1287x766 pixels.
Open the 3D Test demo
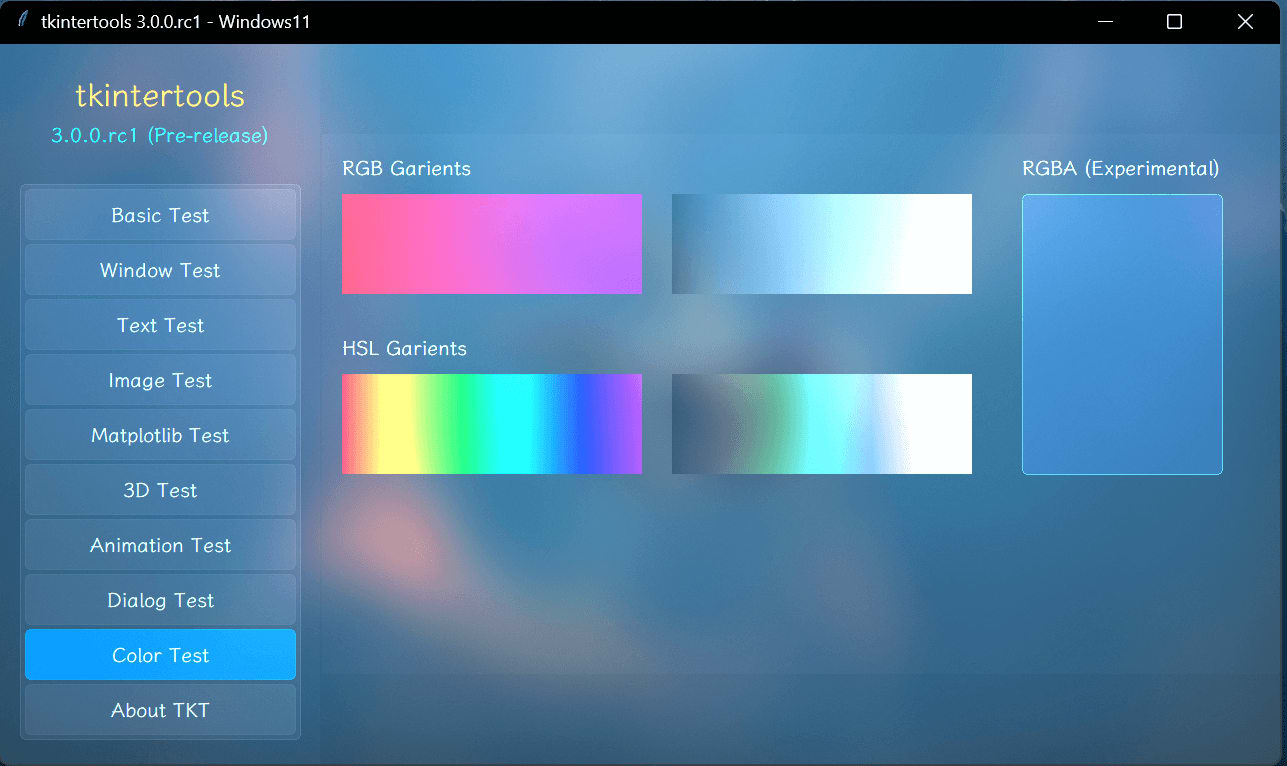pos(160,490)
